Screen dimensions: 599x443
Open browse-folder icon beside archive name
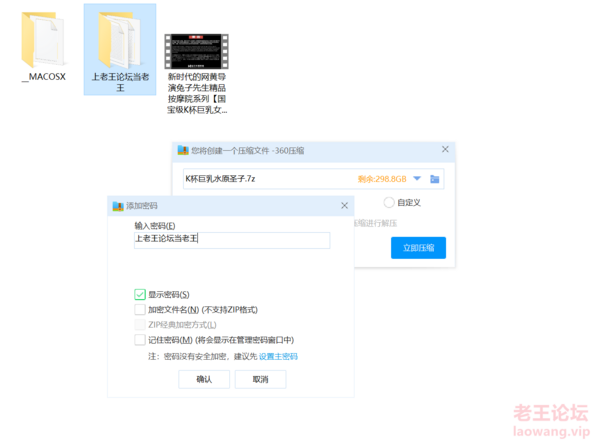434,179
